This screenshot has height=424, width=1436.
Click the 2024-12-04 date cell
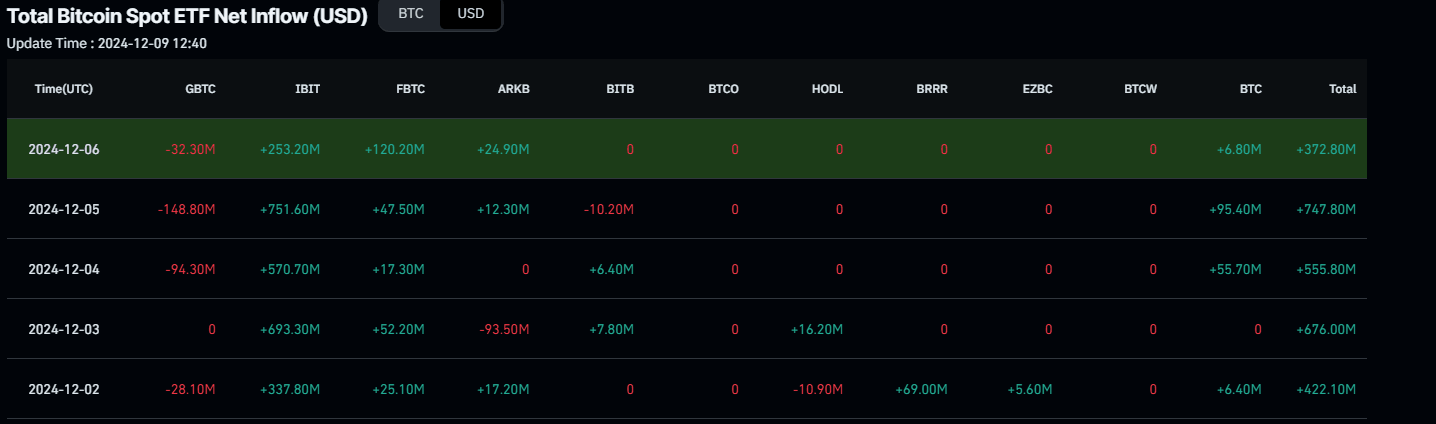tap(64, 269)
